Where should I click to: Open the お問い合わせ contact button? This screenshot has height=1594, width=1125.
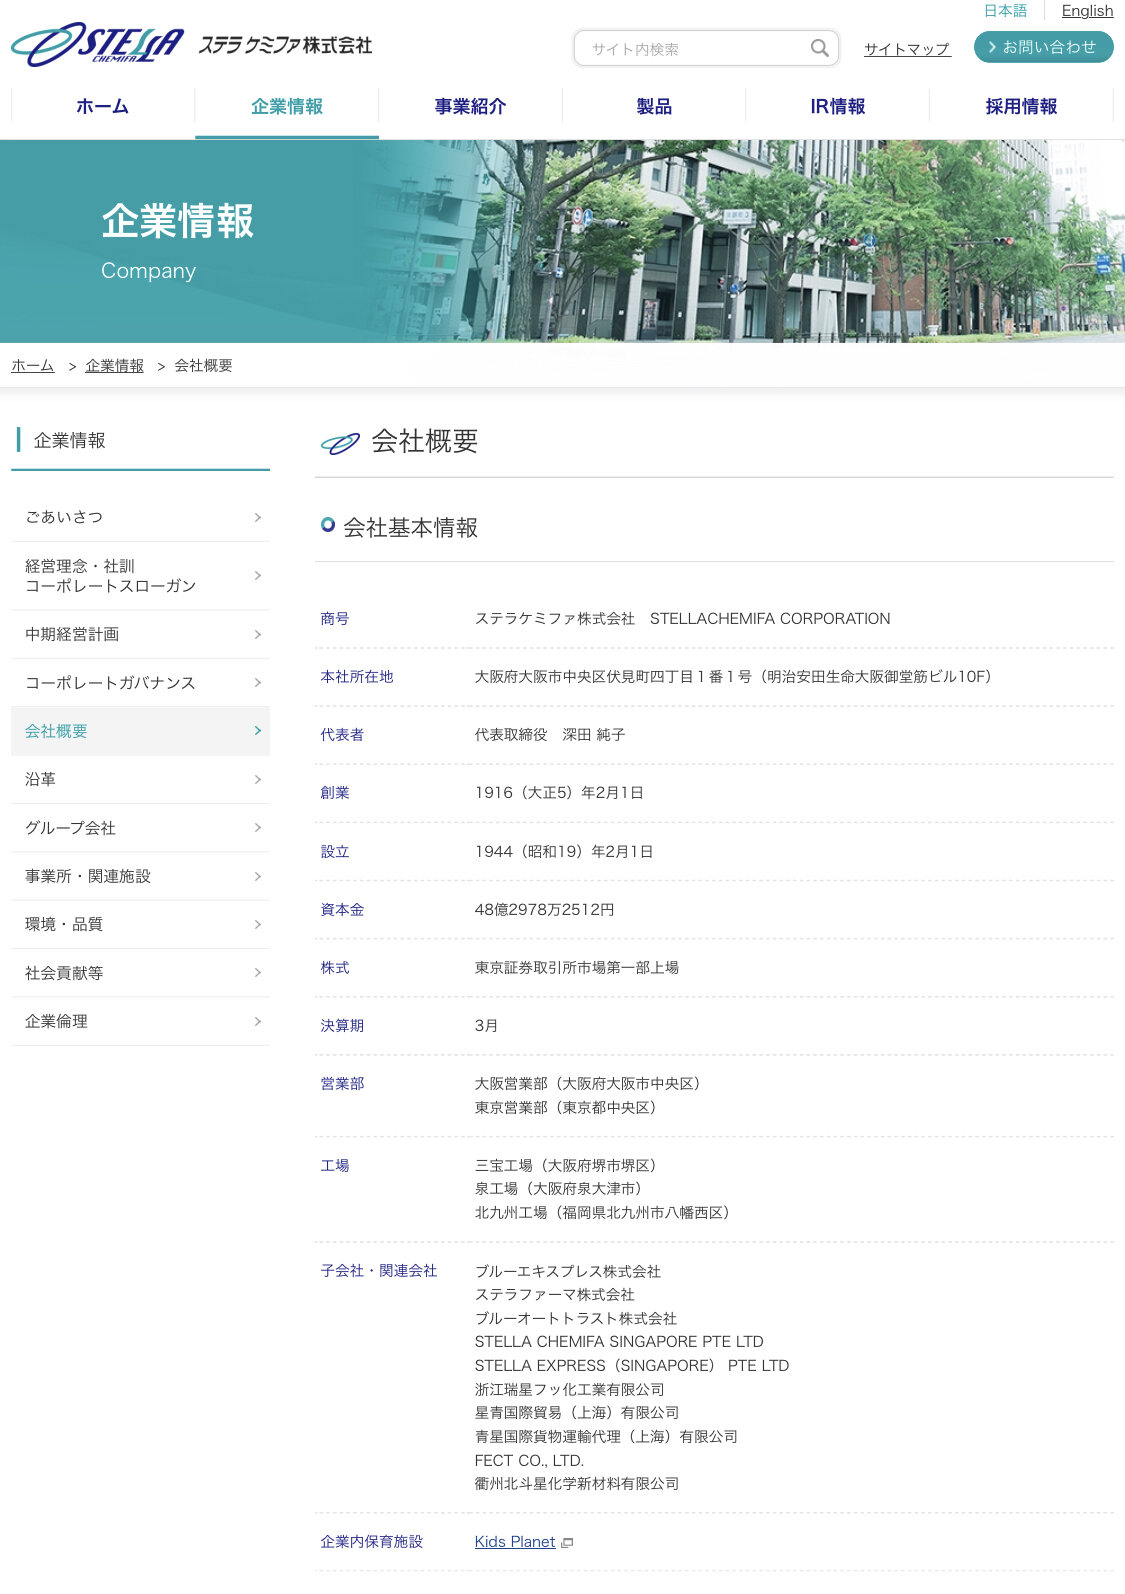[1043, 47]
